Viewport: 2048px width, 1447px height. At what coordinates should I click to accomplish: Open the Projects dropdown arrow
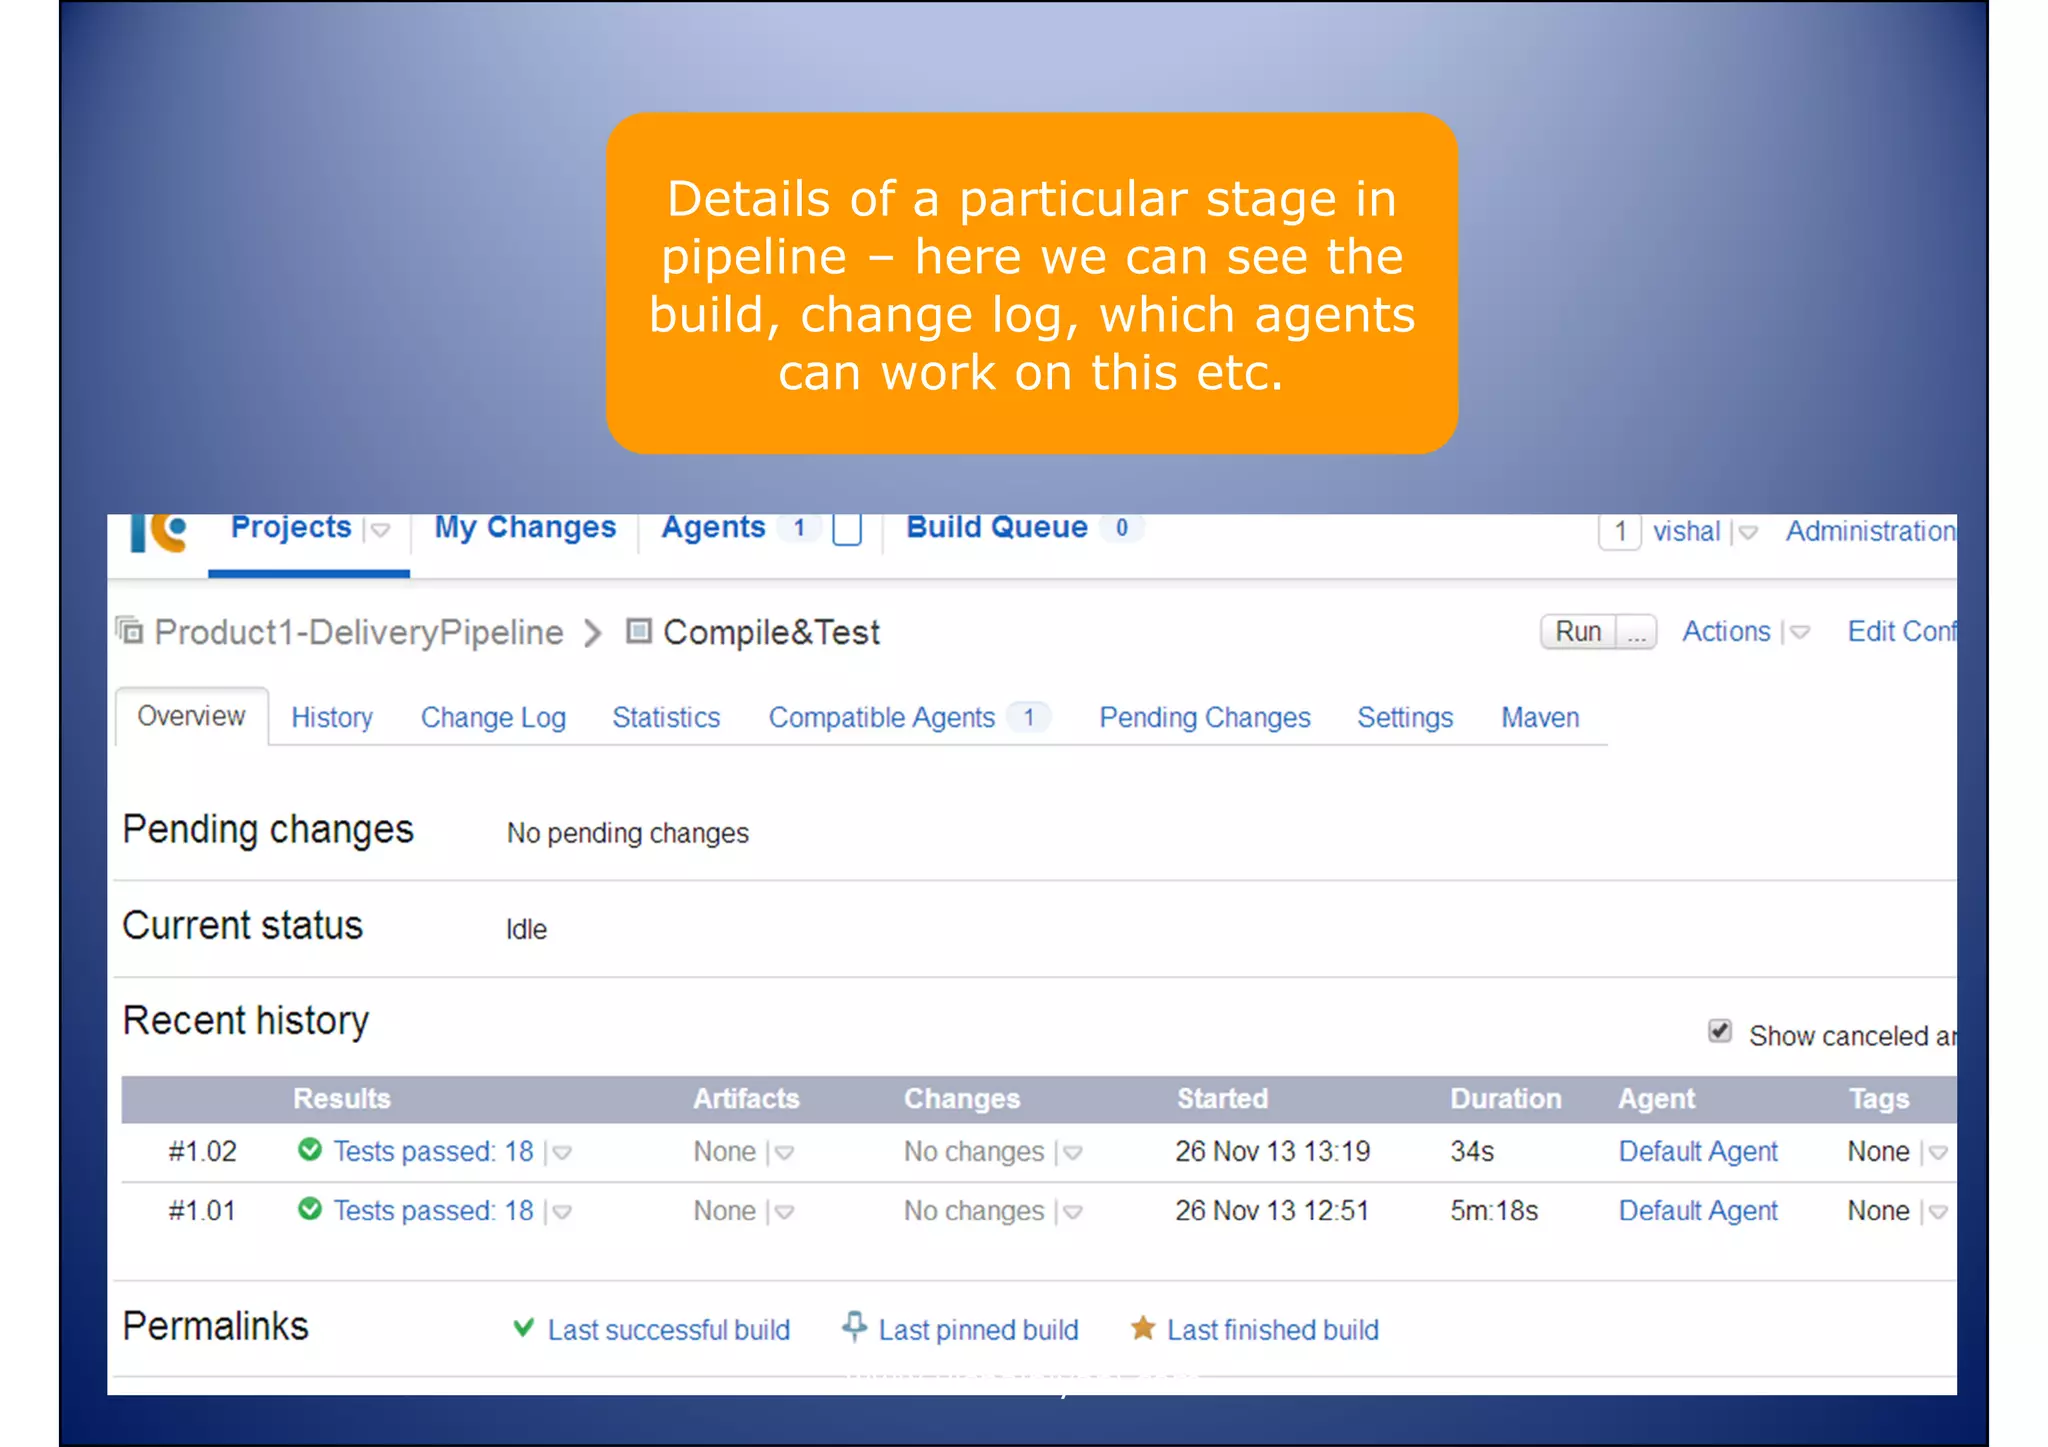[x=380, y=530]
